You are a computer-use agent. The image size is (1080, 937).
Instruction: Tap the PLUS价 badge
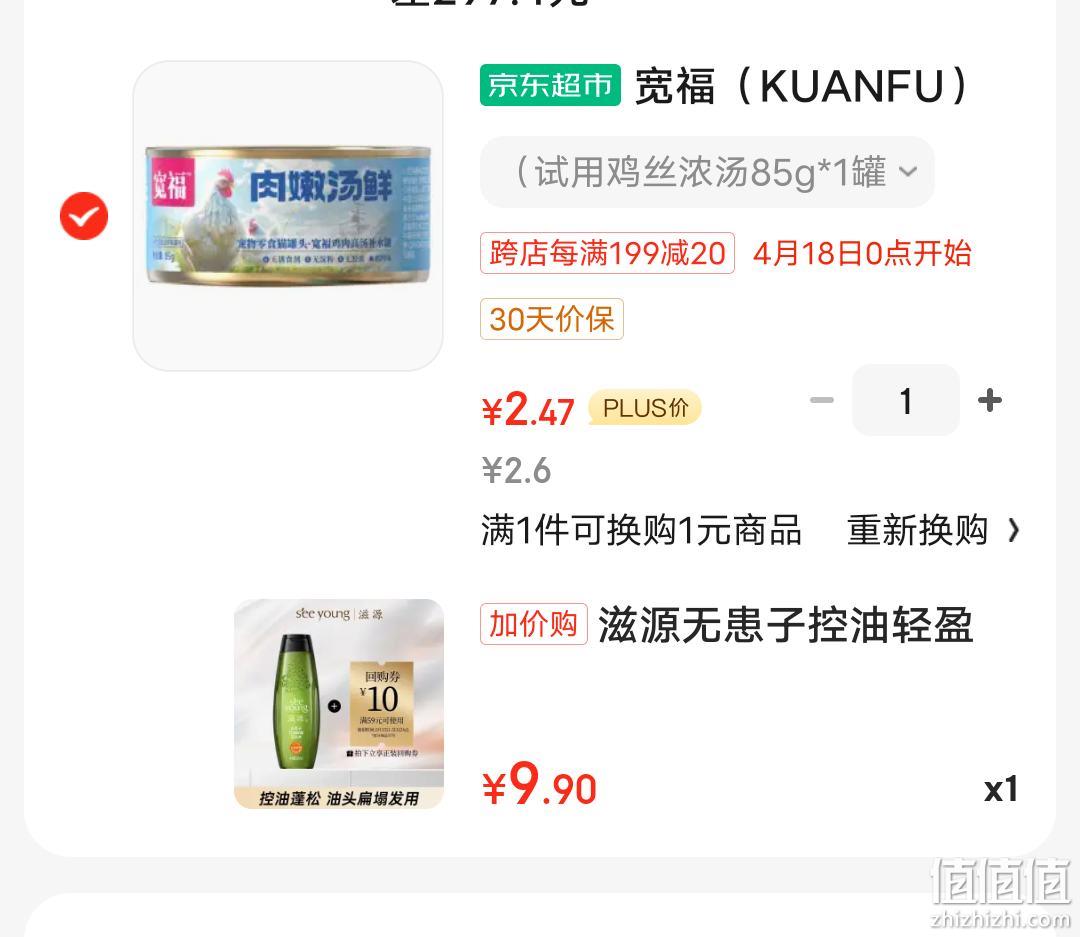[x=645, y=408]
